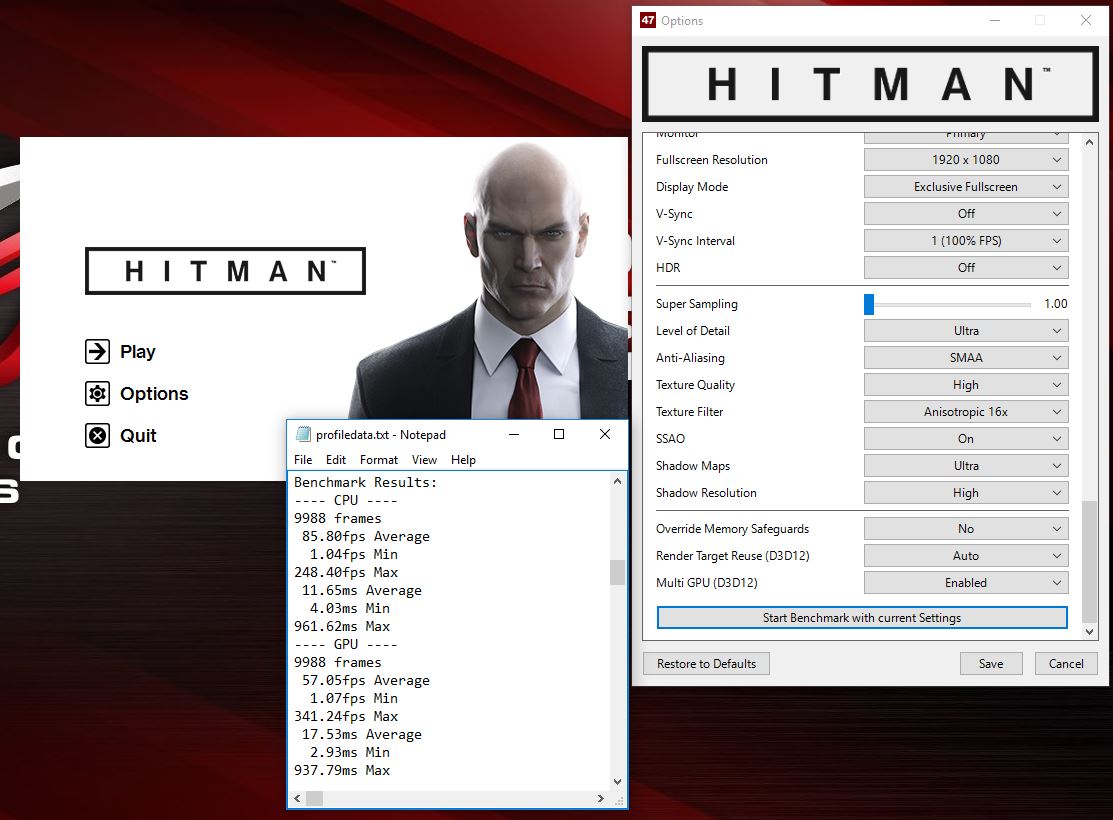Viewport: 1113px width, 820px height.
Task: Click the Options text in Hitman launcher
Action: (154, 393)
